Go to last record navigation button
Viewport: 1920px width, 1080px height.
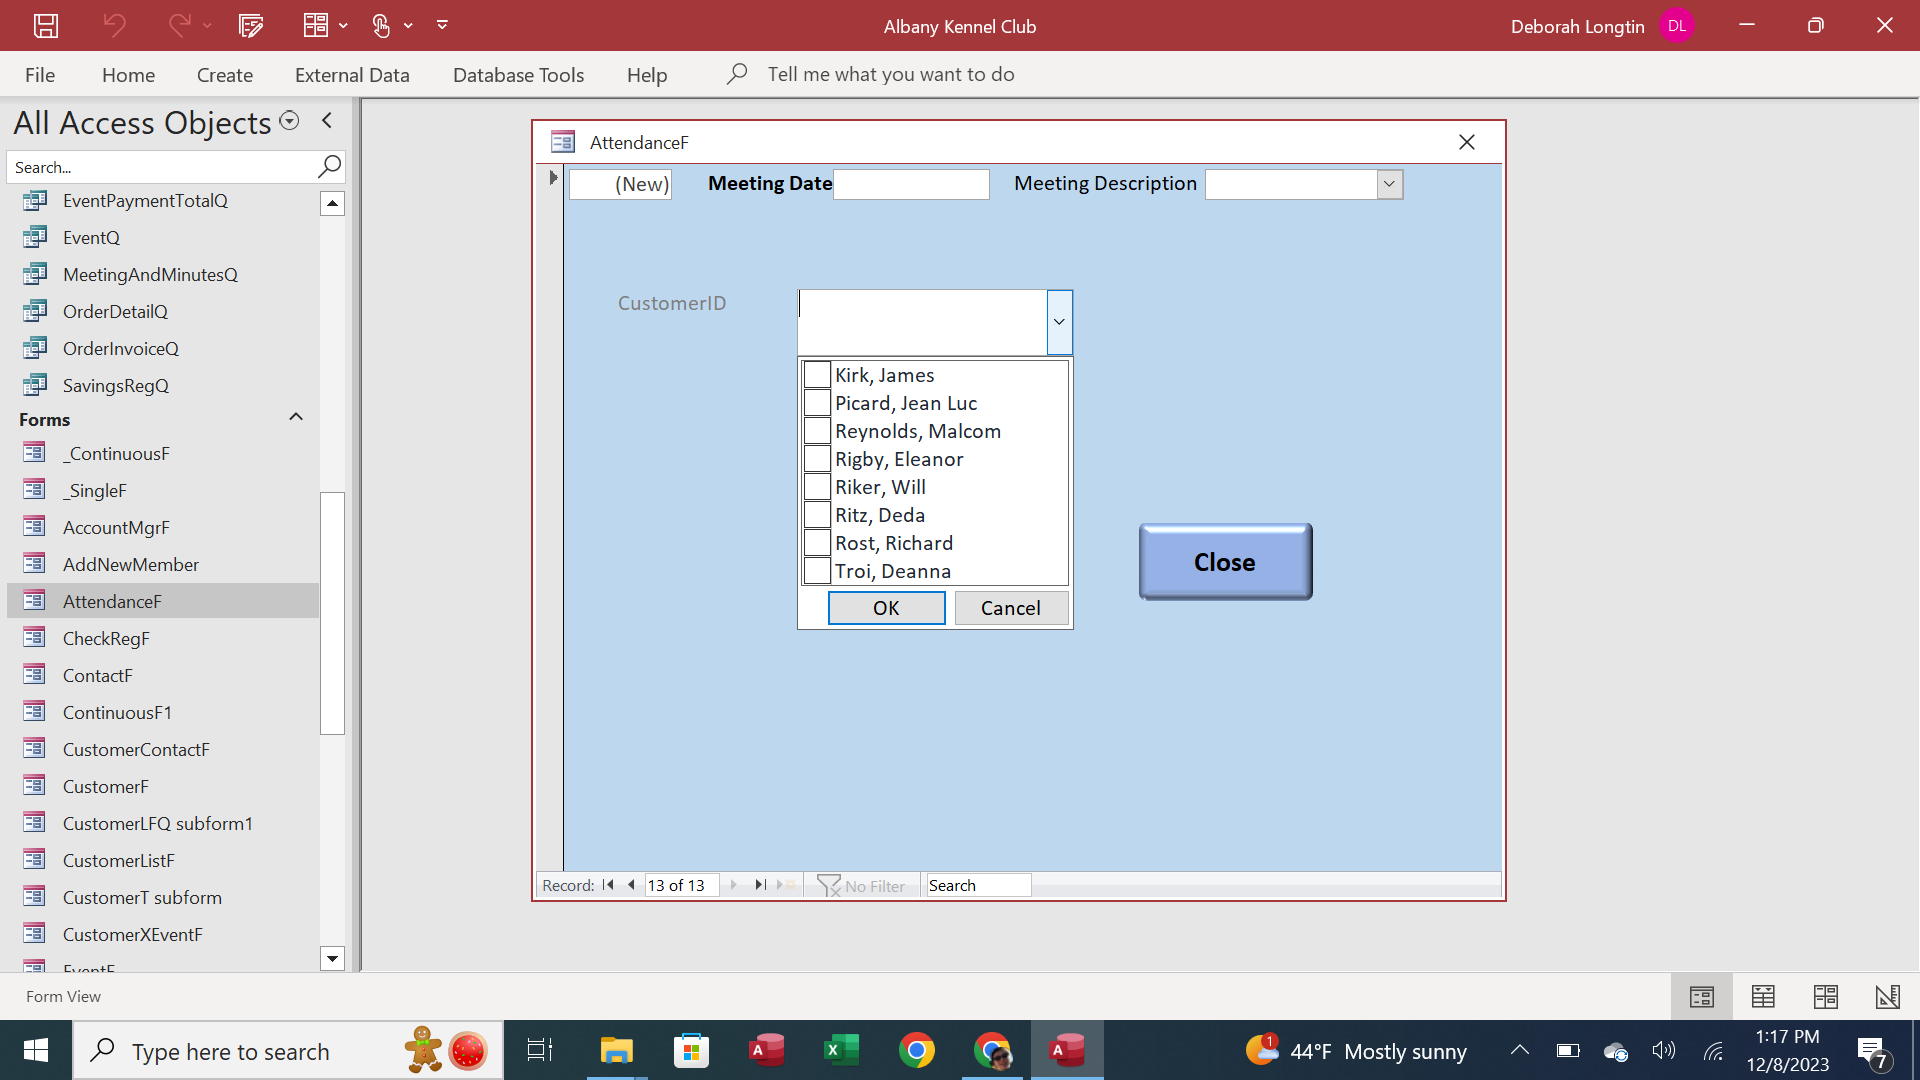click(x=760, y=885)
